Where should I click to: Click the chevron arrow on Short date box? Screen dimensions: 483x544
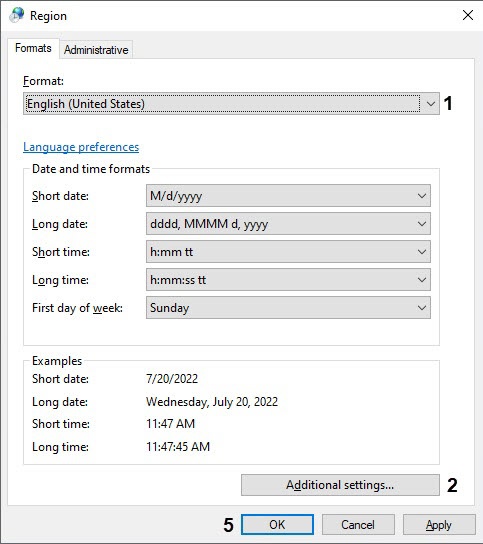click(422, 196)
